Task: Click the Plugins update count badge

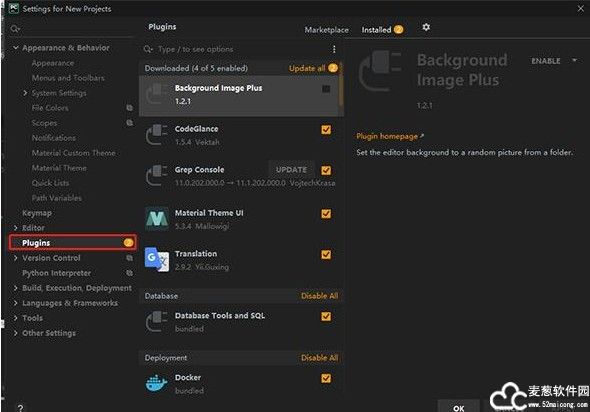Action: 128,243
